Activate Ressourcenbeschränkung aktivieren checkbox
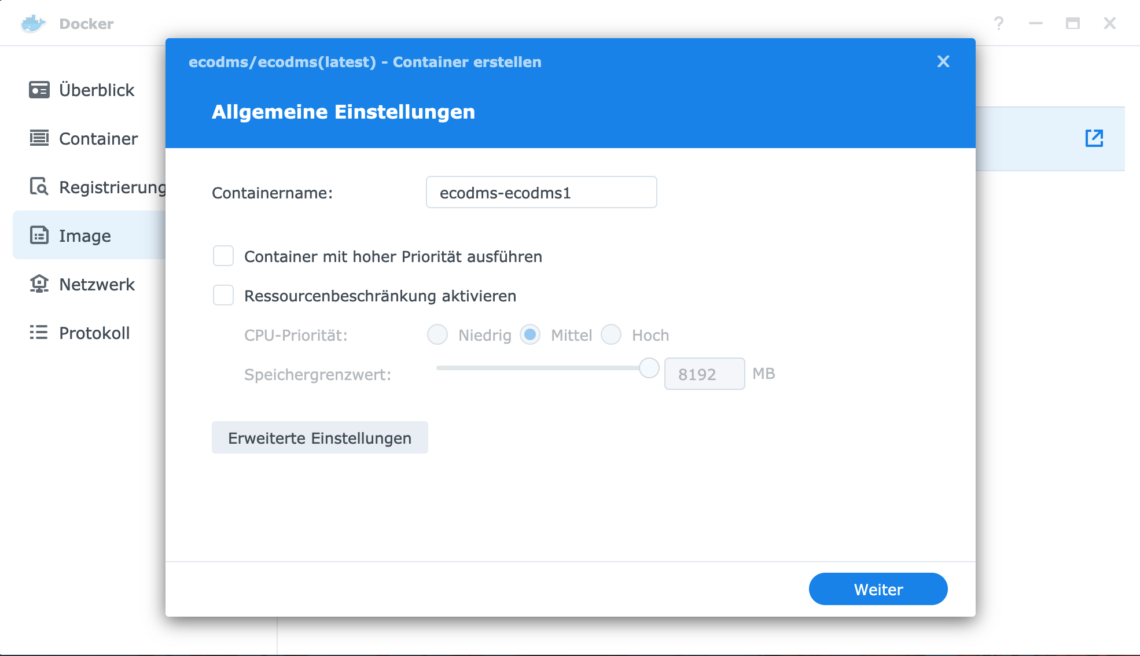1140x656 pixels. click(223, 296)
